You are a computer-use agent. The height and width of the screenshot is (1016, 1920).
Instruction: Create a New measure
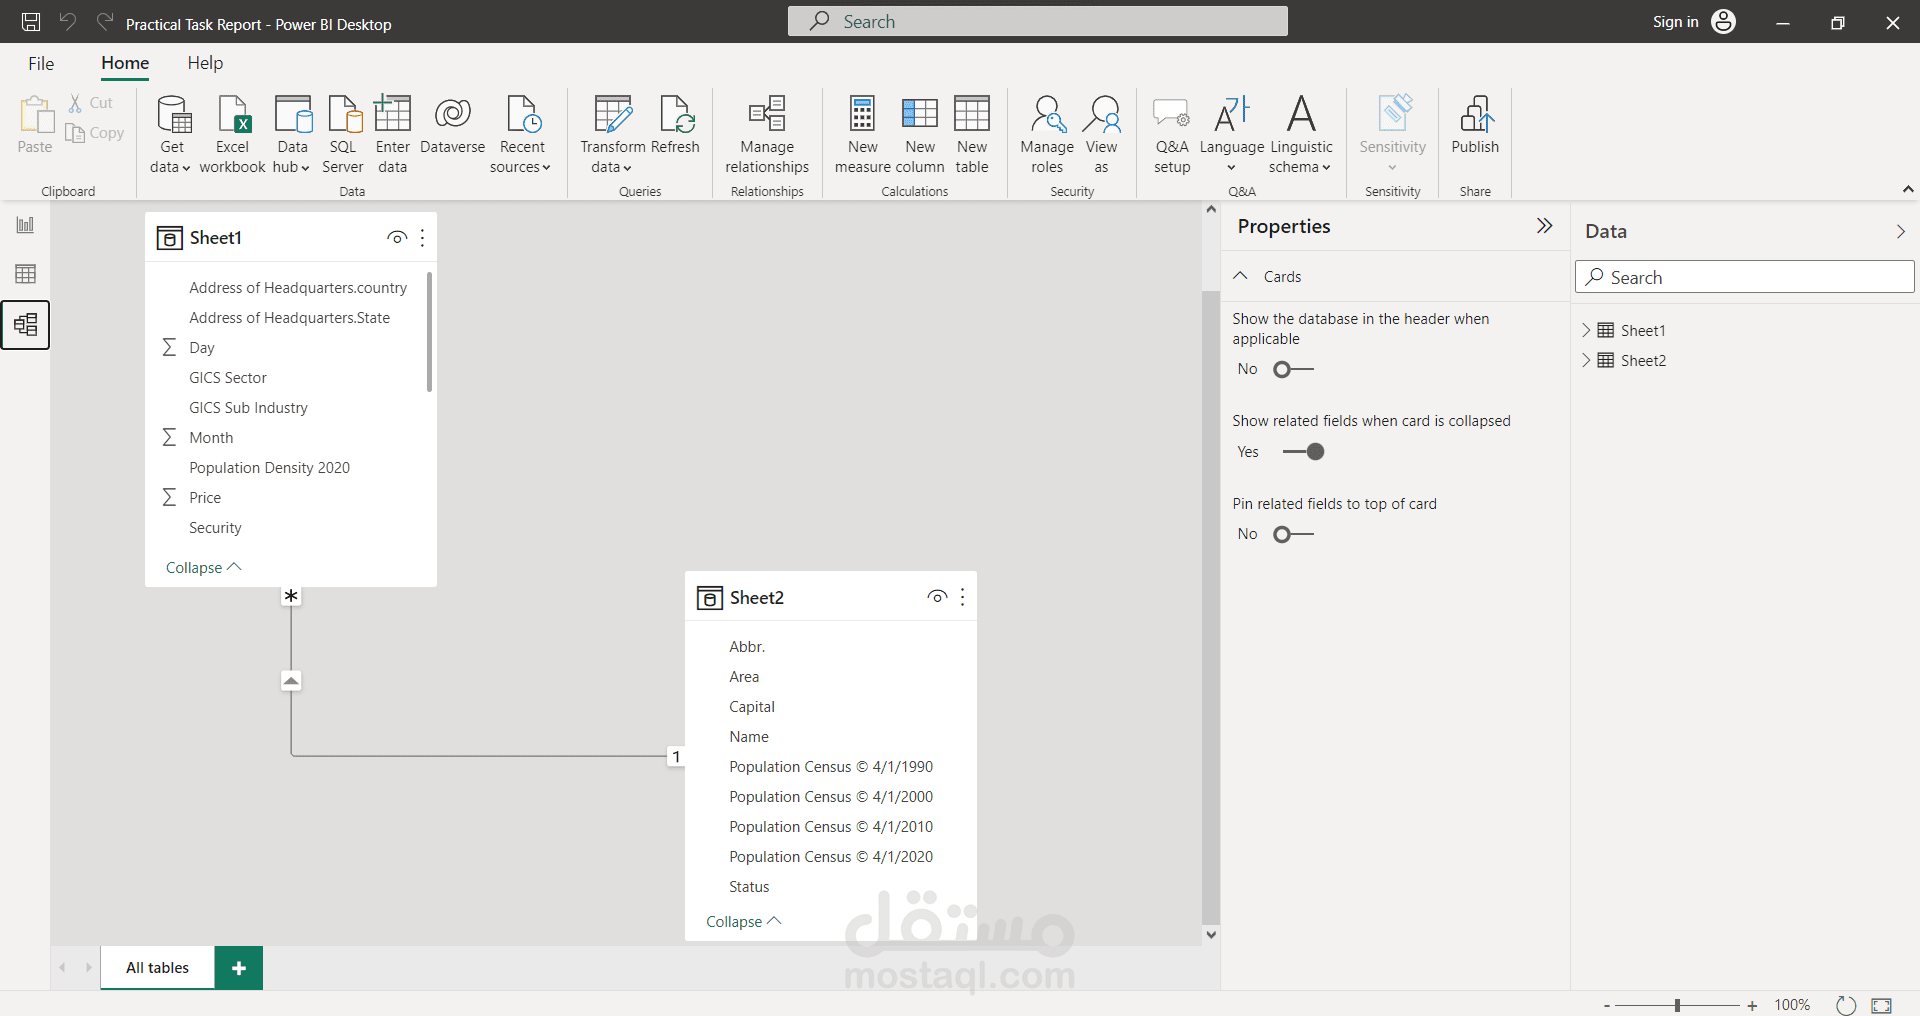862,134
